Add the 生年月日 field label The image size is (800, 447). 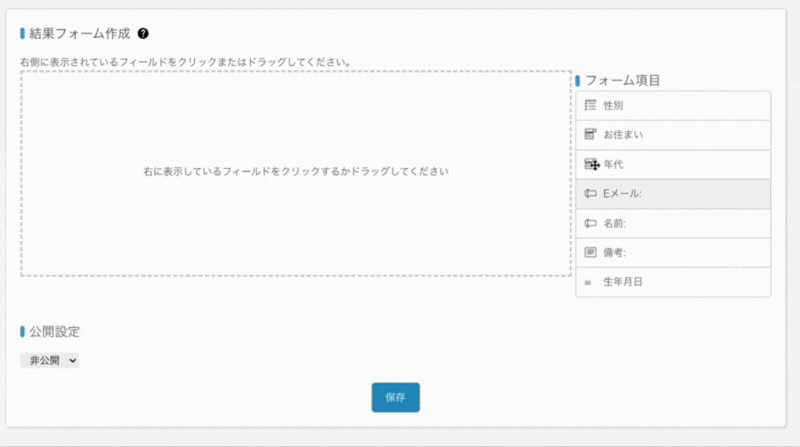(x=623, y=283)
